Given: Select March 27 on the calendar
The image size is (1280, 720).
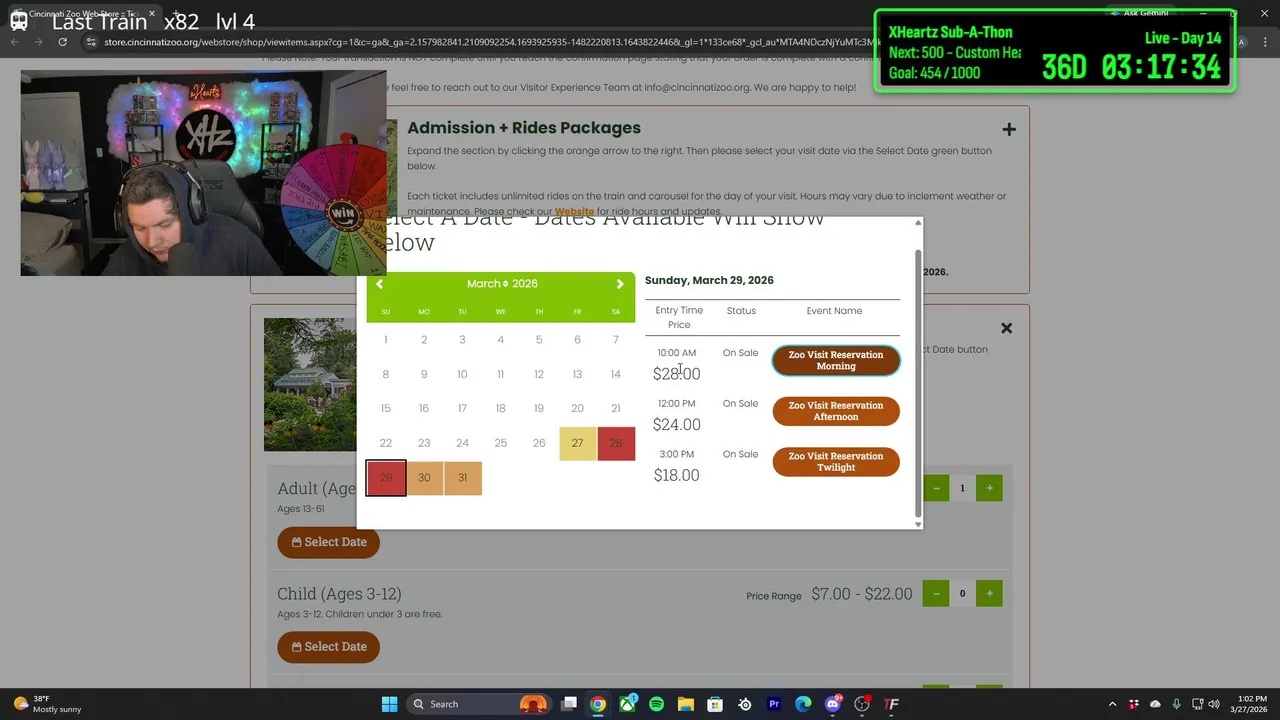Looking at the screenshot, I should click(x=577, y=443).
